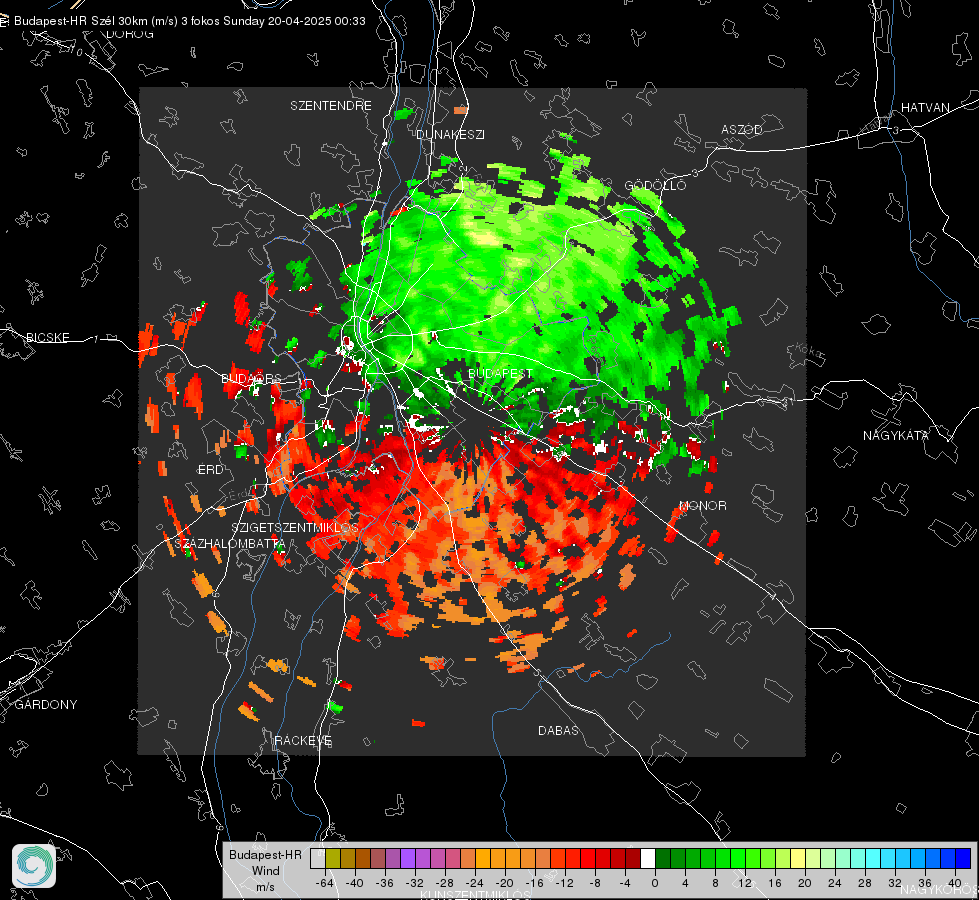Click the 28 value on legend scale
This screenshot has width=979, height=900.
click(865, 883)
